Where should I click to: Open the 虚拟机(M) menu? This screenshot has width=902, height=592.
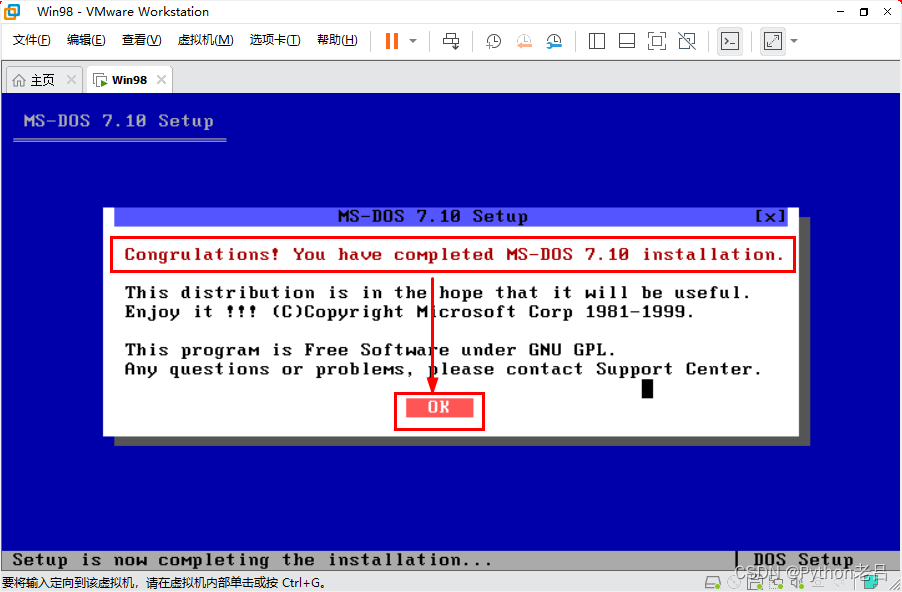coord(205,40)
